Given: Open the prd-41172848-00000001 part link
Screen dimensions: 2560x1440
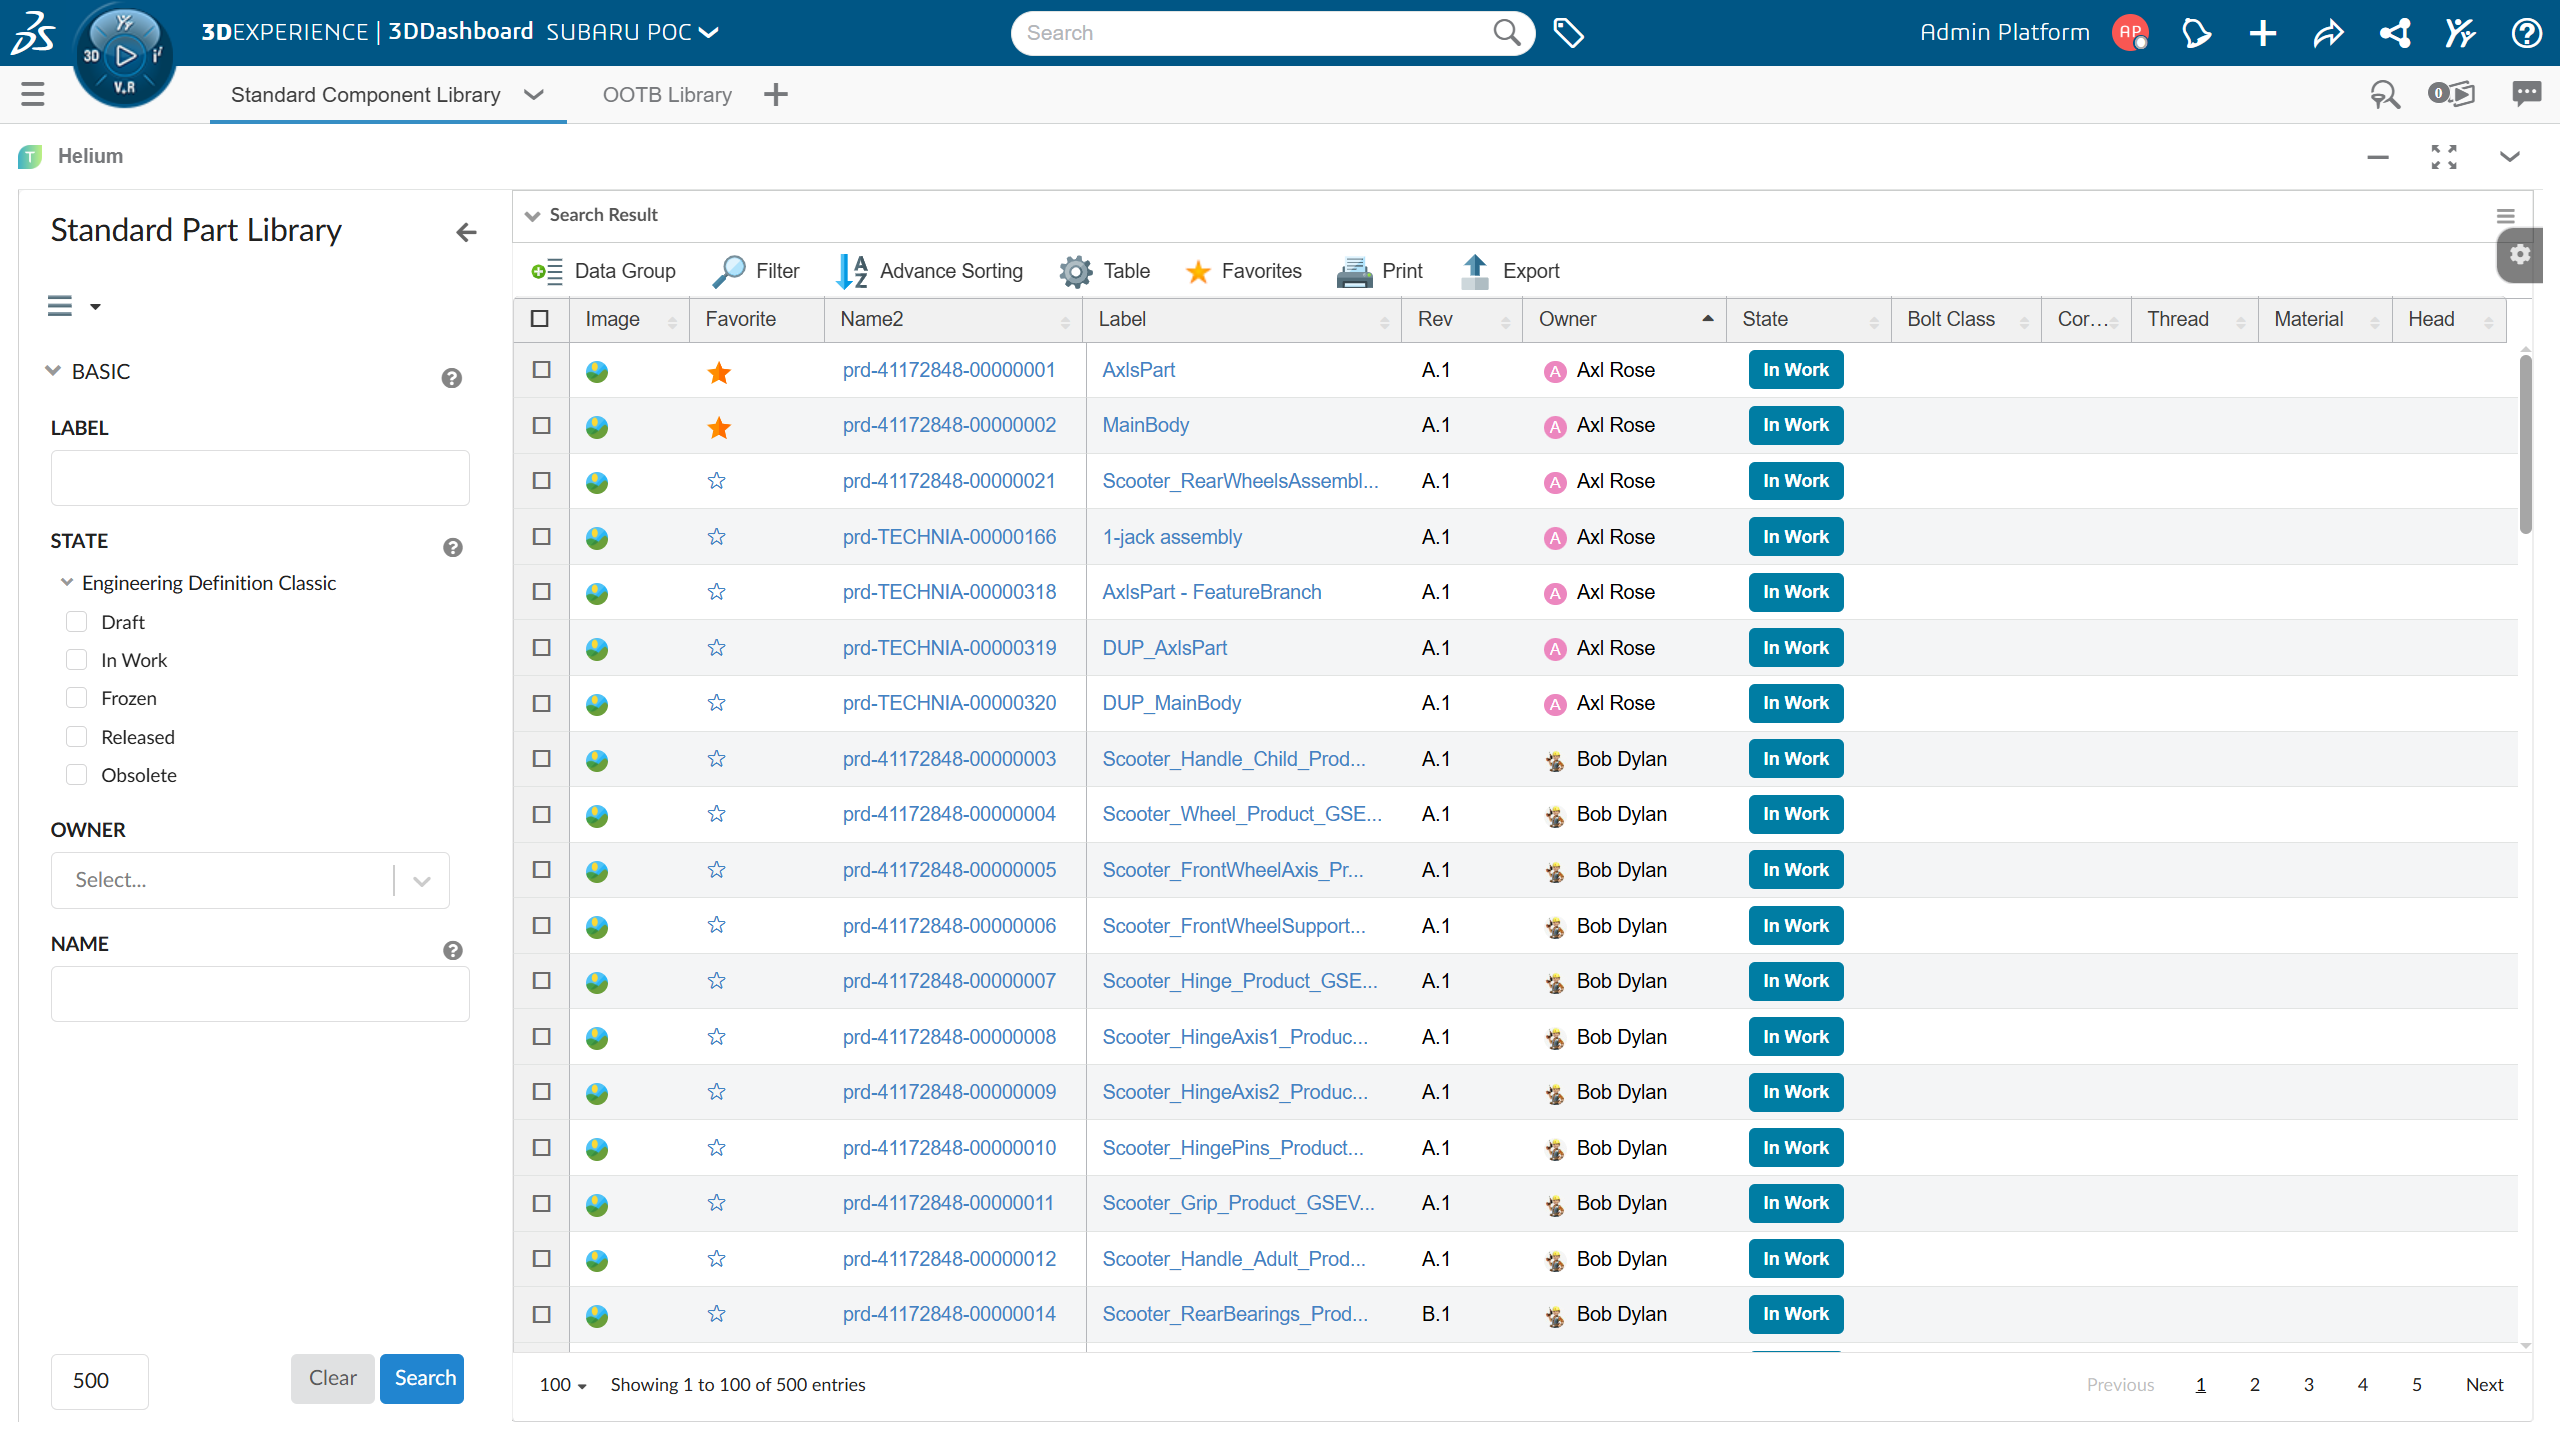Looking at the screenshot, I should point(948,369).
